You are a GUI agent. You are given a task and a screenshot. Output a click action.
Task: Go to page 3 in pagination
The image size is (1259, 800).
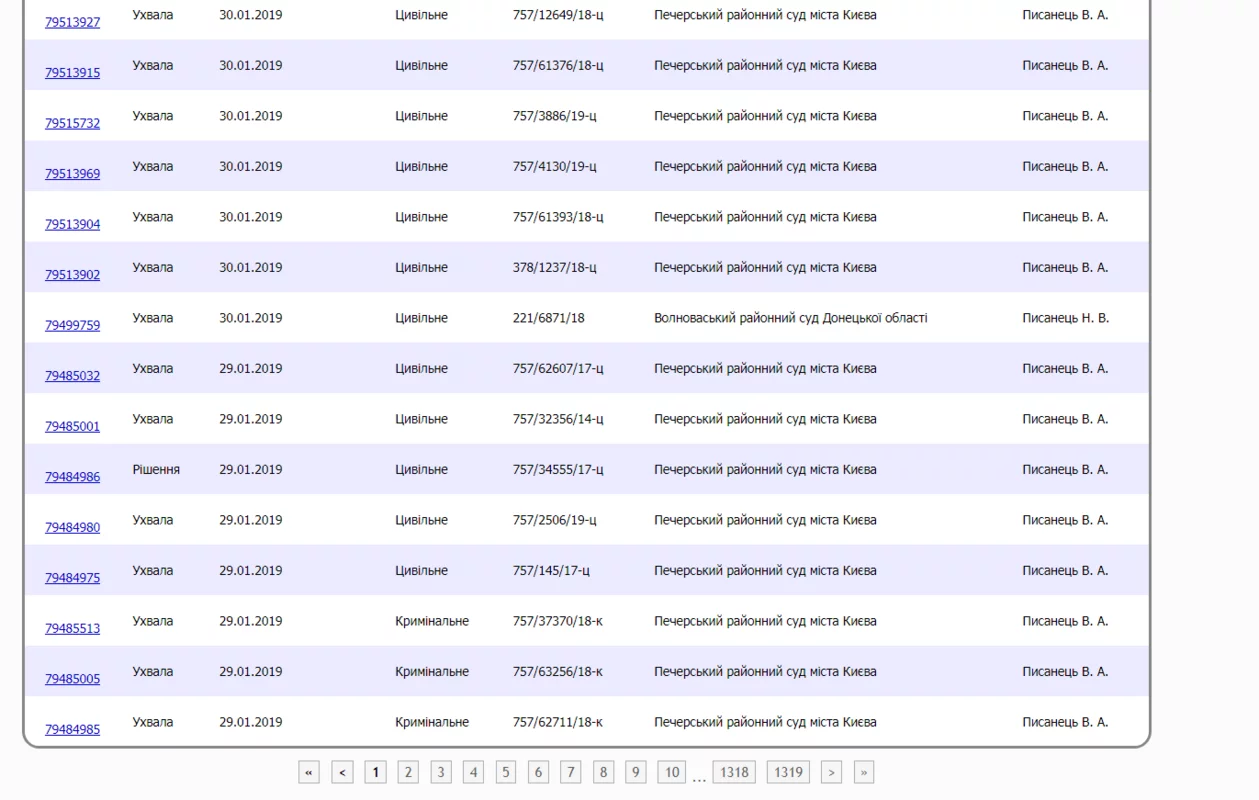(x=441, y=772)
